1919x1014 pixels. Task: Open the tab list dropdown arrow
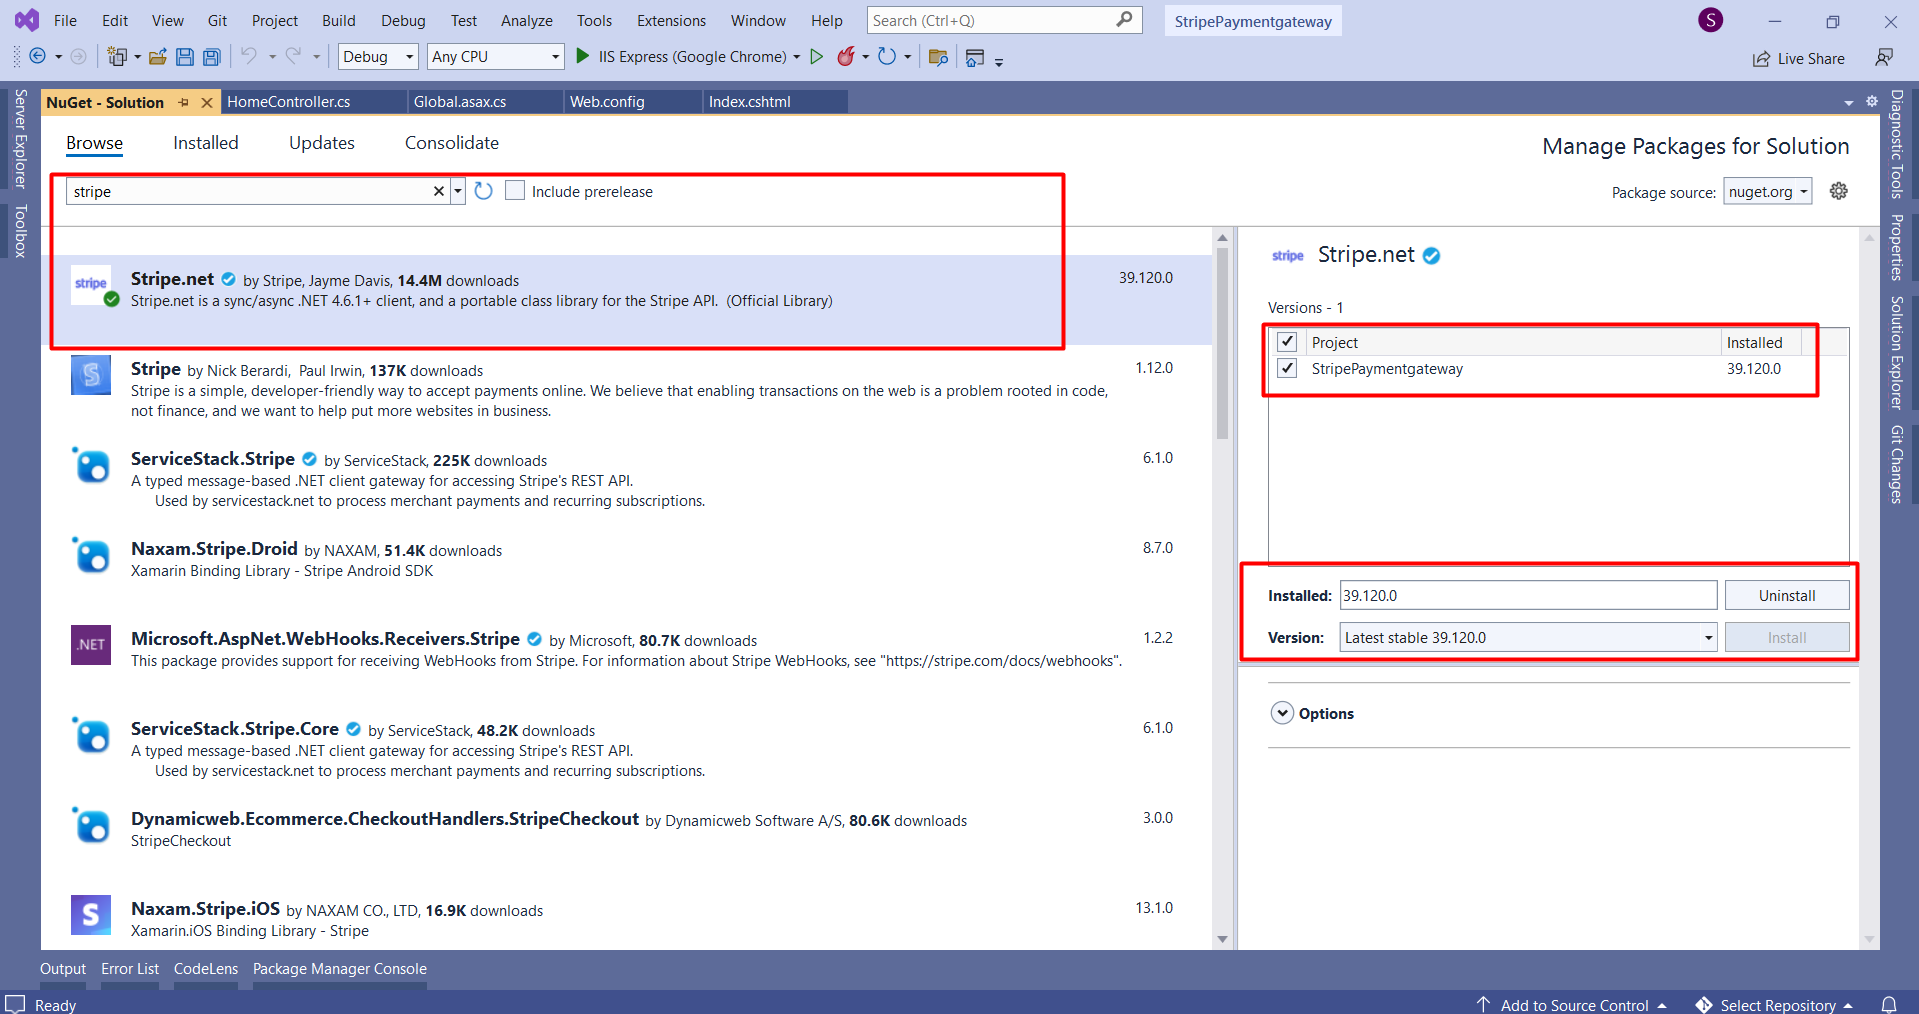click(x=1849, y=103)
